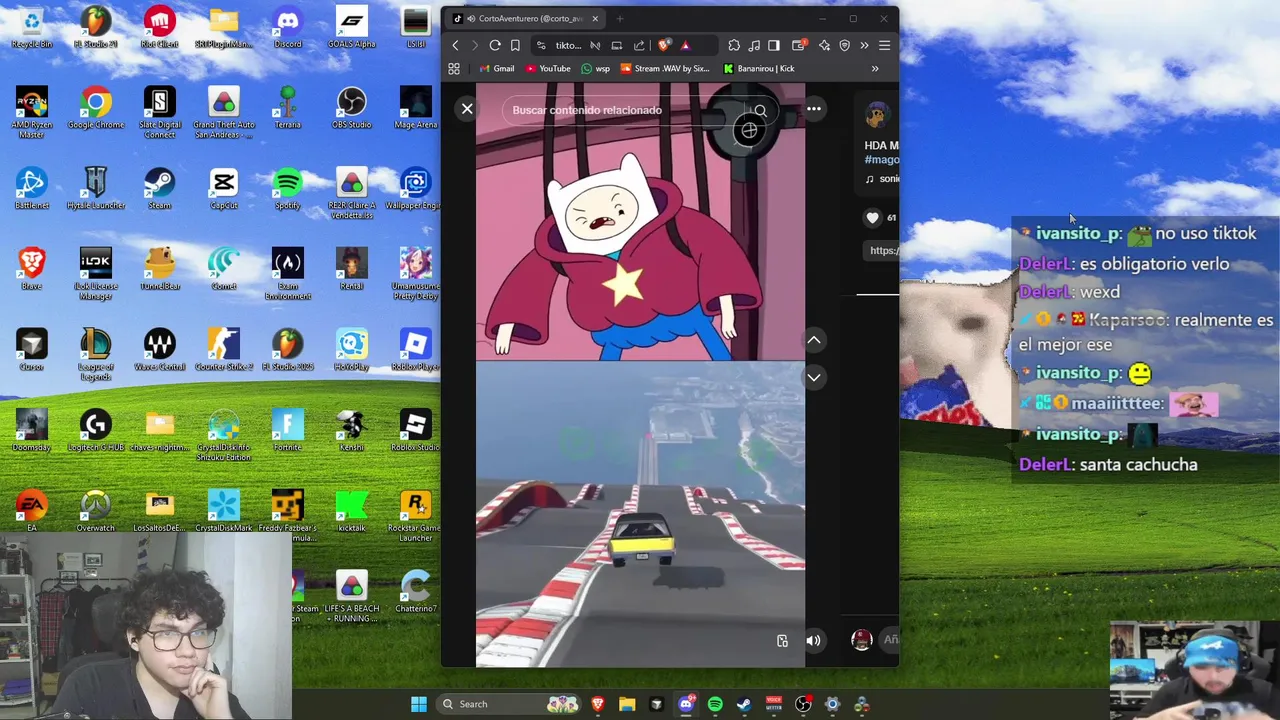This screenshot has height=720, width=1280.
Task: Open the Brave Playlist music icon
Action: point(754,45)
